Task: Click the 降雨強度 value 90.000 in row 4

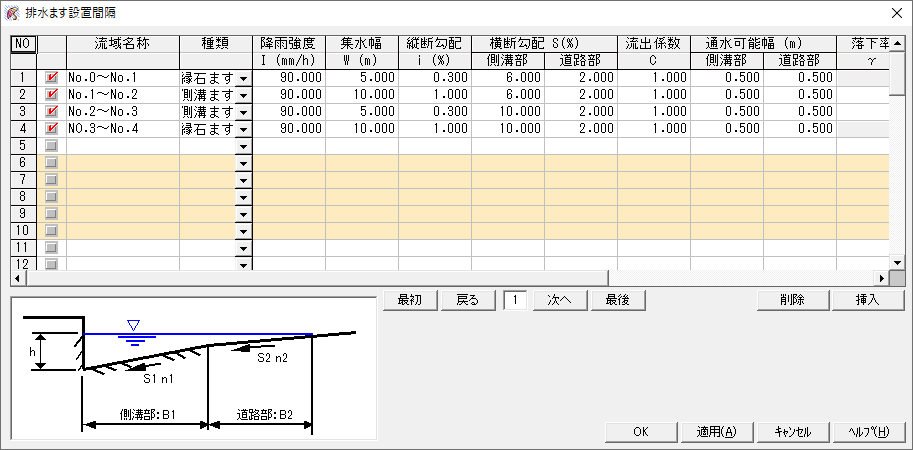Action: coord(289,129)
